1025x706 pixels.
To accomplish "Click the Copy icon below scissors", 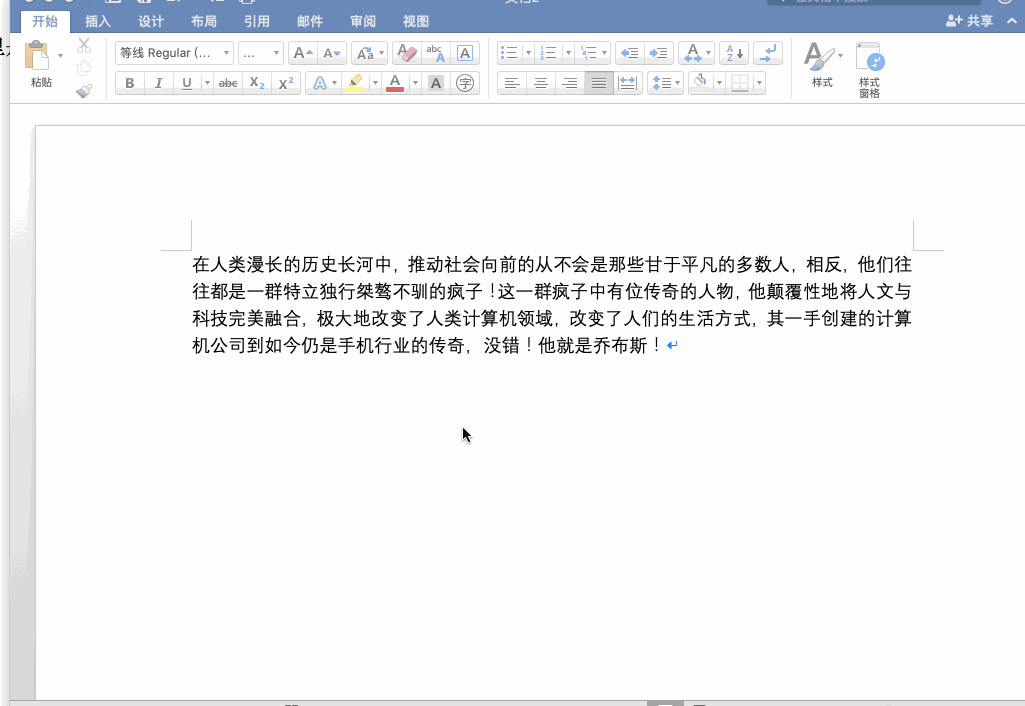I will (x=84, y=68).
